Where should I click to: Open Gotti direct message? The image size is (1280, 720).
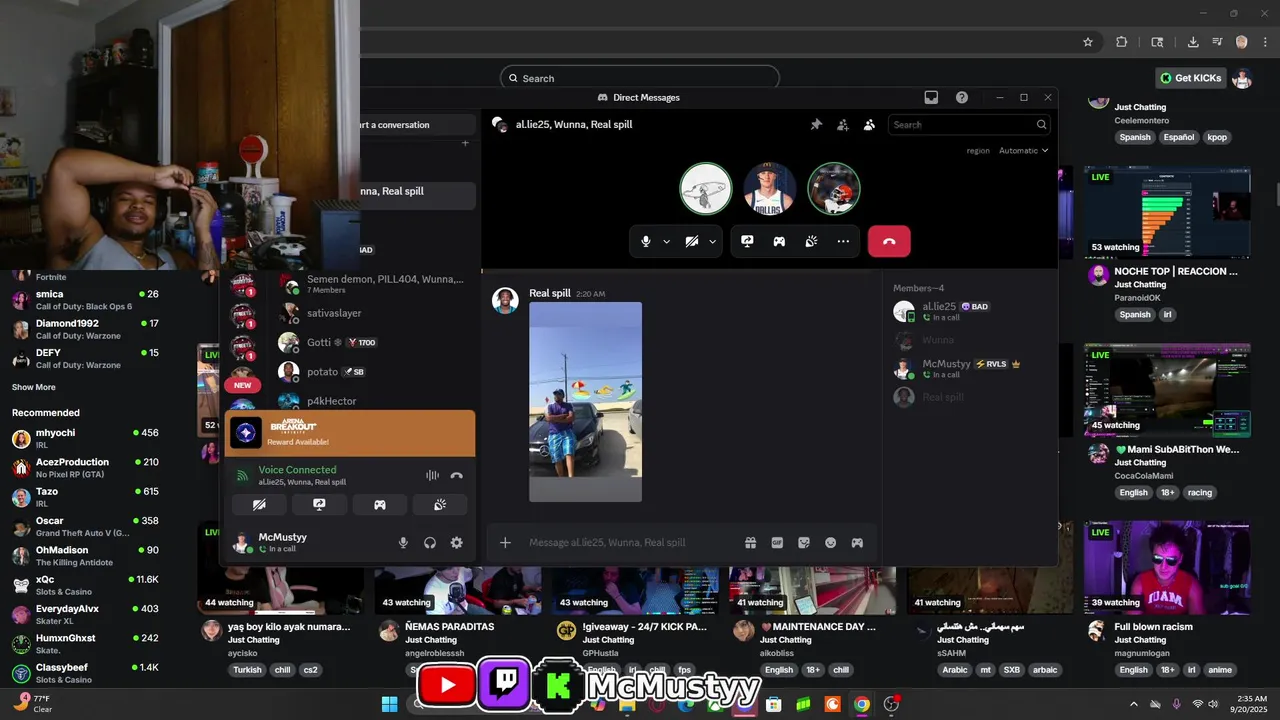tap(348, 342)
